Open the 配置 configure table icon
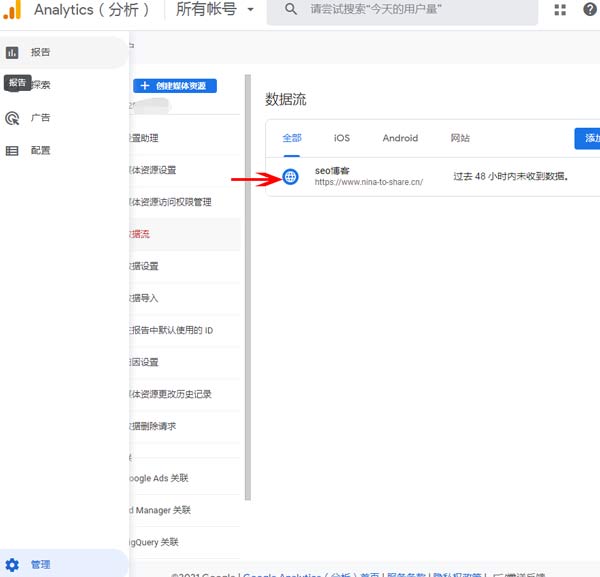Viewport: 600px width, 577px height. click(x=12, y=151)
